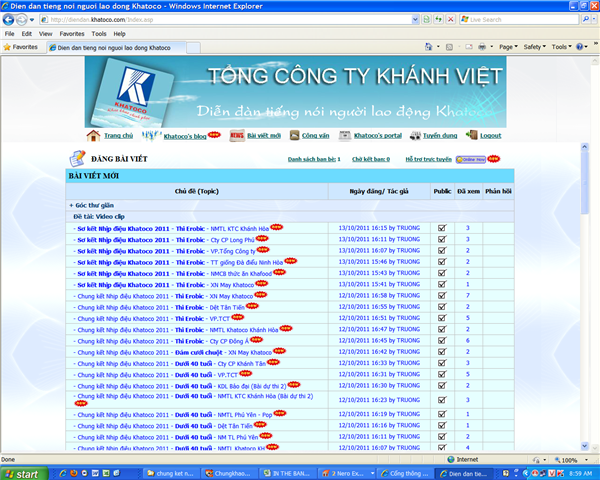Toggle Public checkbox for NMTL KTC Khánh Hòa
600x480 pixels.
pos(442,228)
